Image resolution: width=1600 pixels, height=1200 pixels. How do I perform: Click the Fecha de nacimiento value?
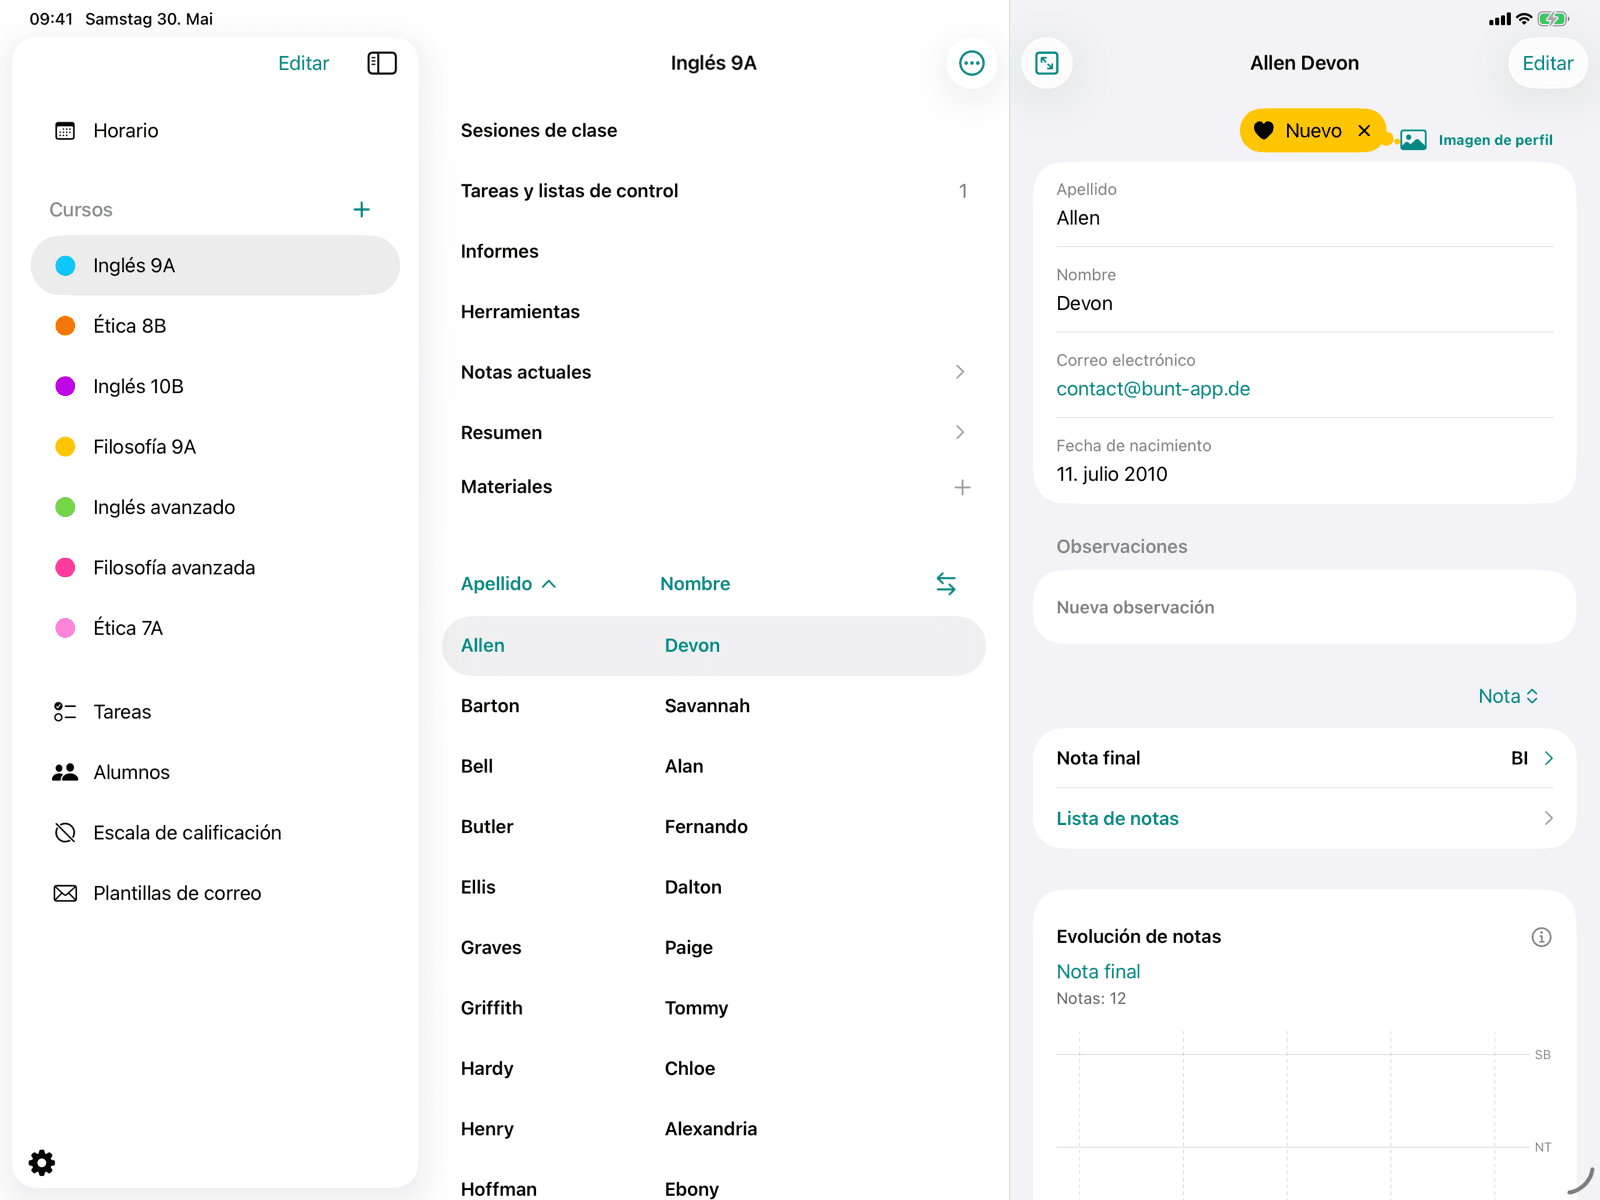coord(1112,475)
